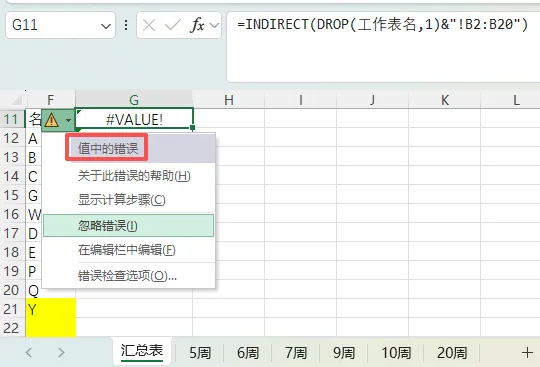The image size is (540, 367).
Task: Click cell containing letter D
Action: [x=33, y=233]
